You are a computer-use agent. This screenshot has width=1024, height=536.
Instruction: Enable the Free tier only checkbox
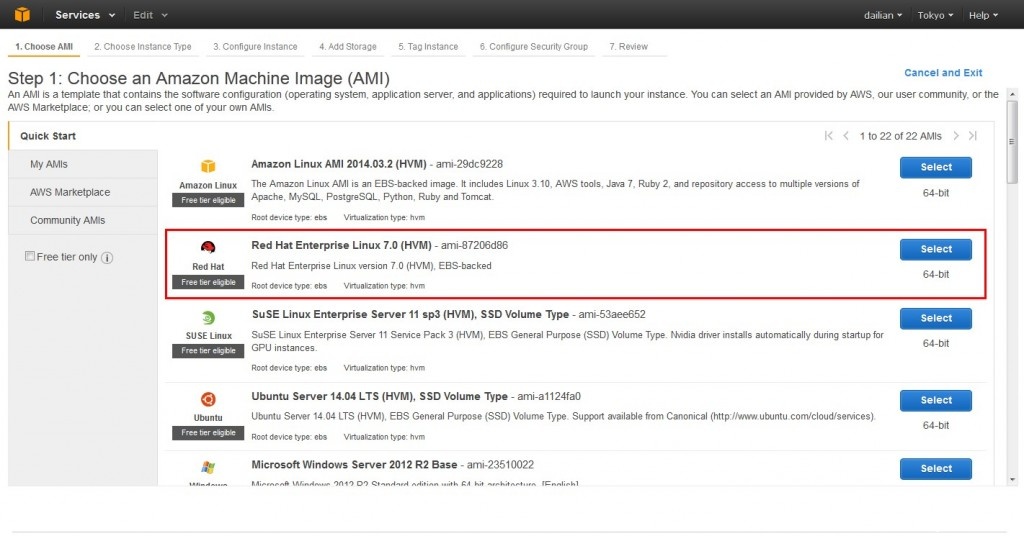pyautogui.click(x=30, y=257)
